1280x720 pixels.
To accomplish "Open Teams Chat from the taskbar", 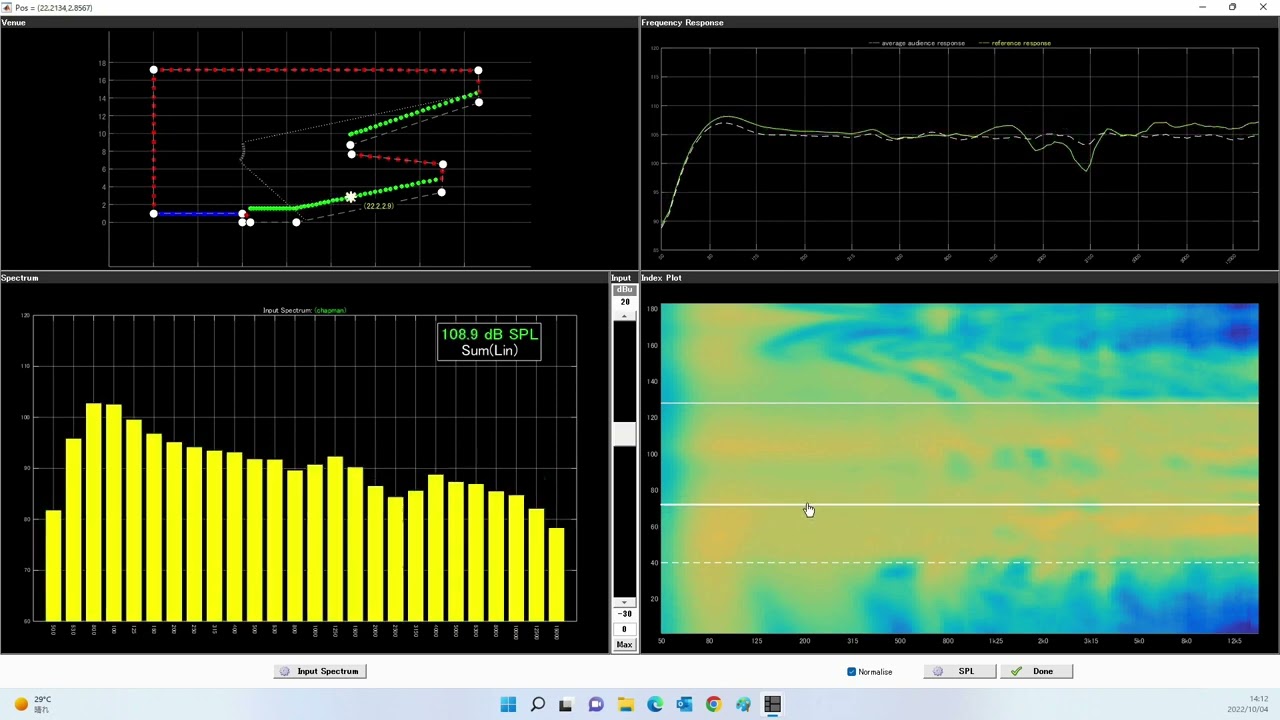I will [596, 704].
